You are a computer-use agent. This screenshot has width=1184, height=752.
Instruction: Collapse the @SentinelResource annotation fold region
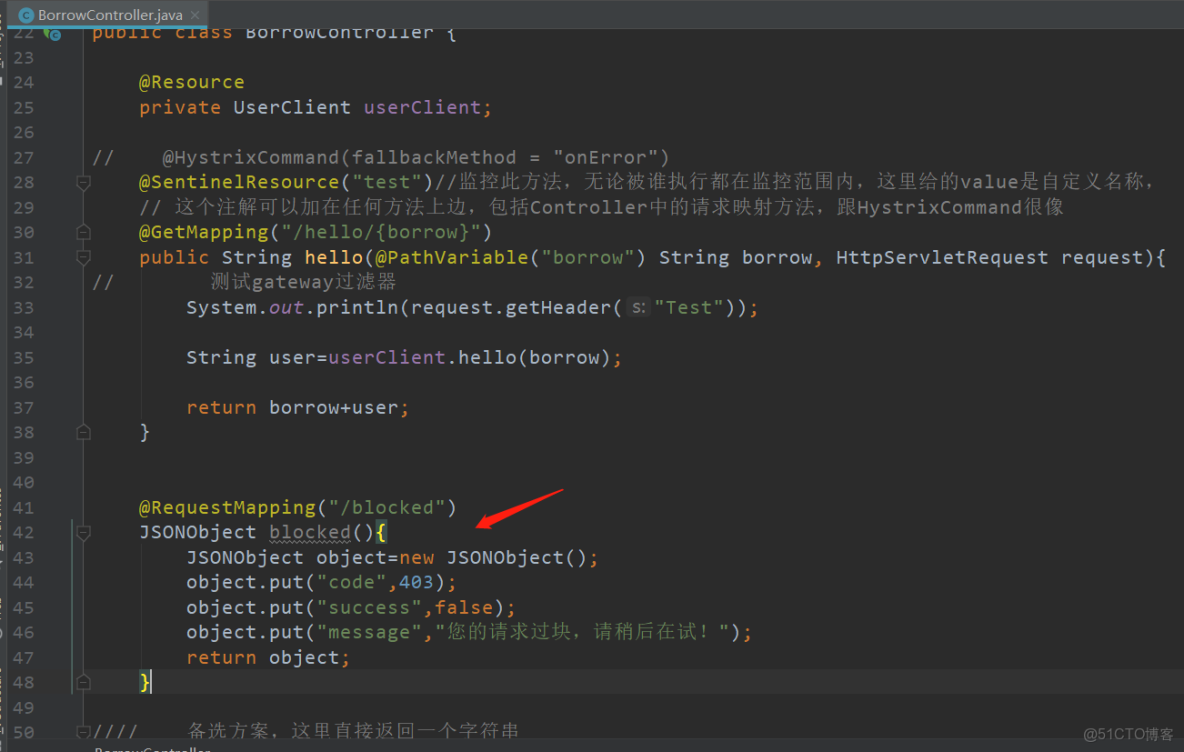84,182
